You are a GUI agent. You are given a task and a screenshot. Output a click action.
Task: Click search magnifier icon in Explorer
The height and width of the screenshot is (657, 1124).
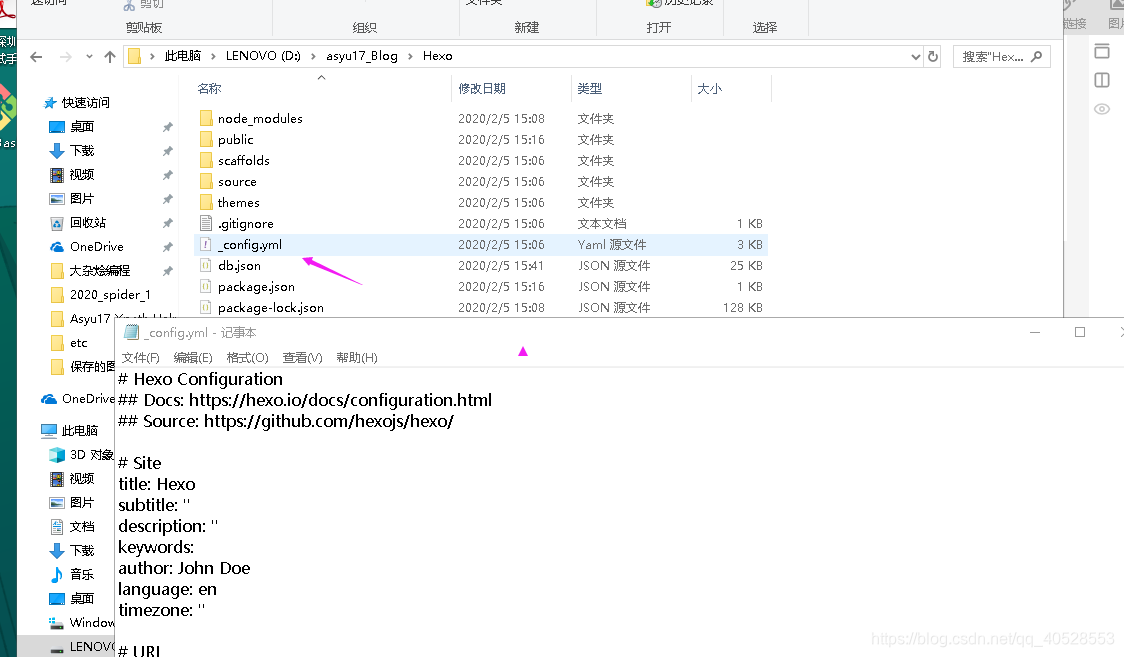1036,56
